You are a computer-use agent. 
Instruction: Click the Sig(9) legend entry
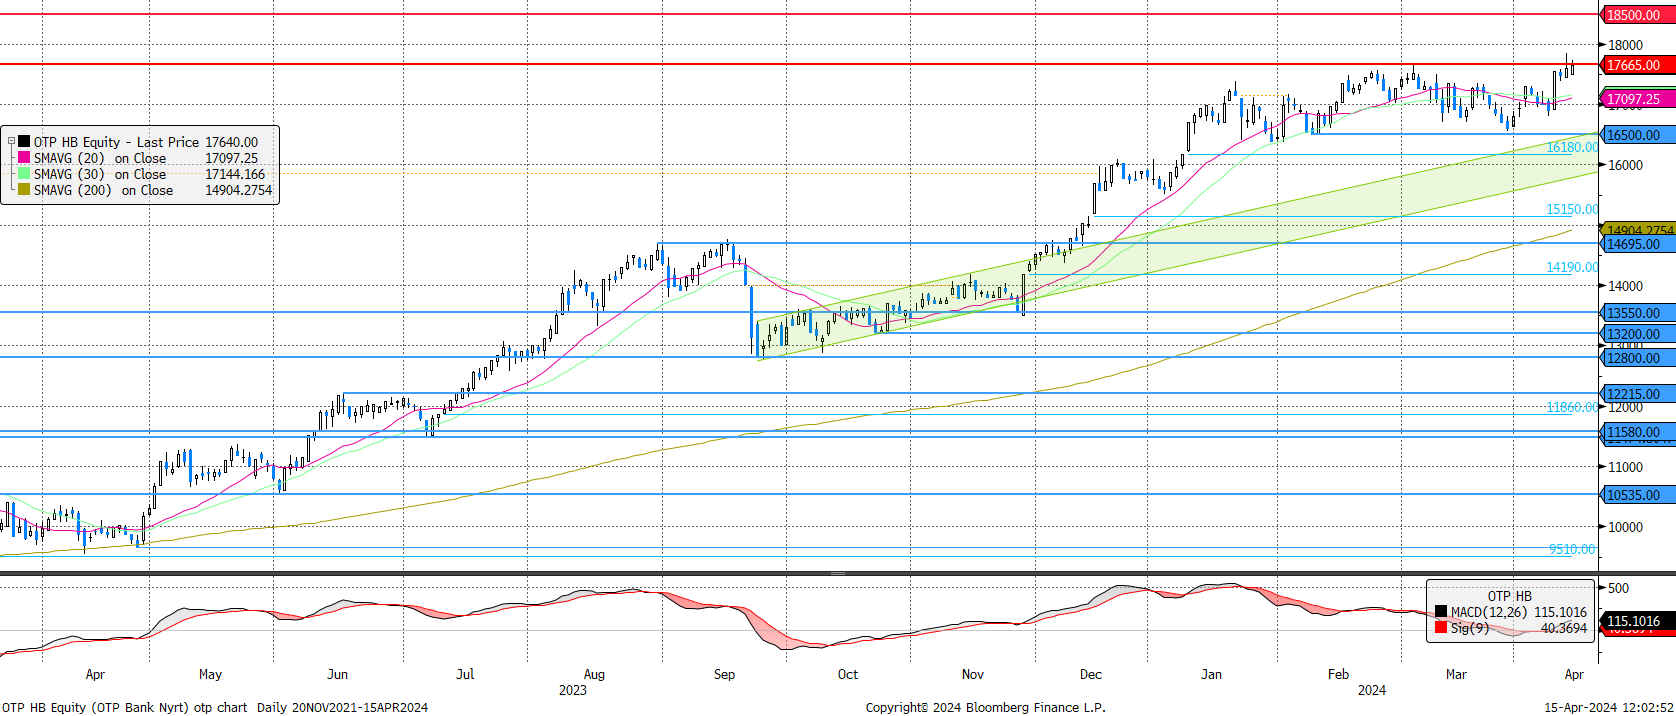tap(1511, 628)
